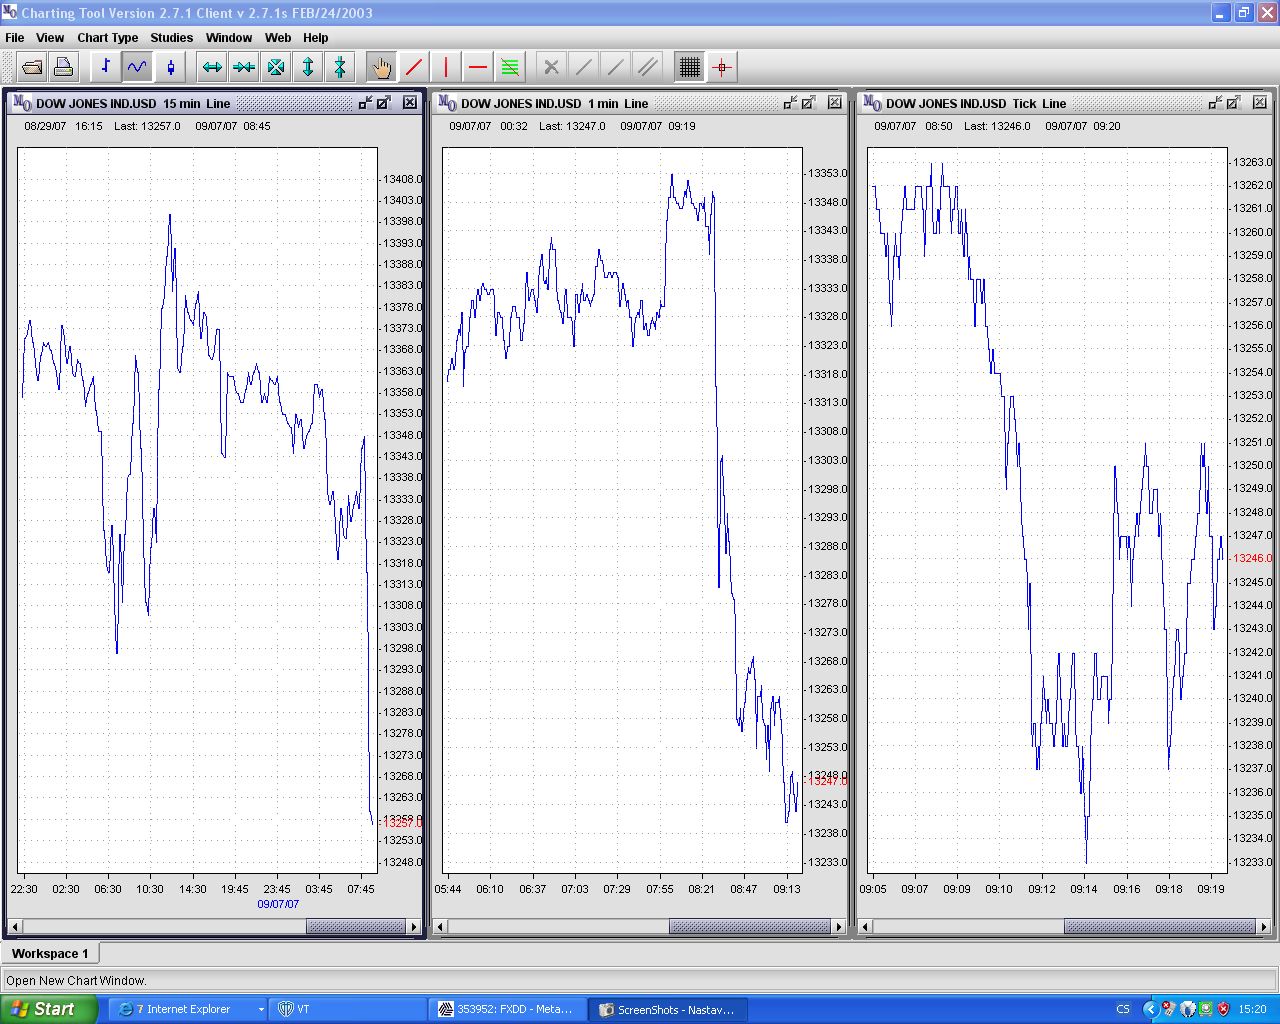Open the Window menu

[x=229, y=38]
